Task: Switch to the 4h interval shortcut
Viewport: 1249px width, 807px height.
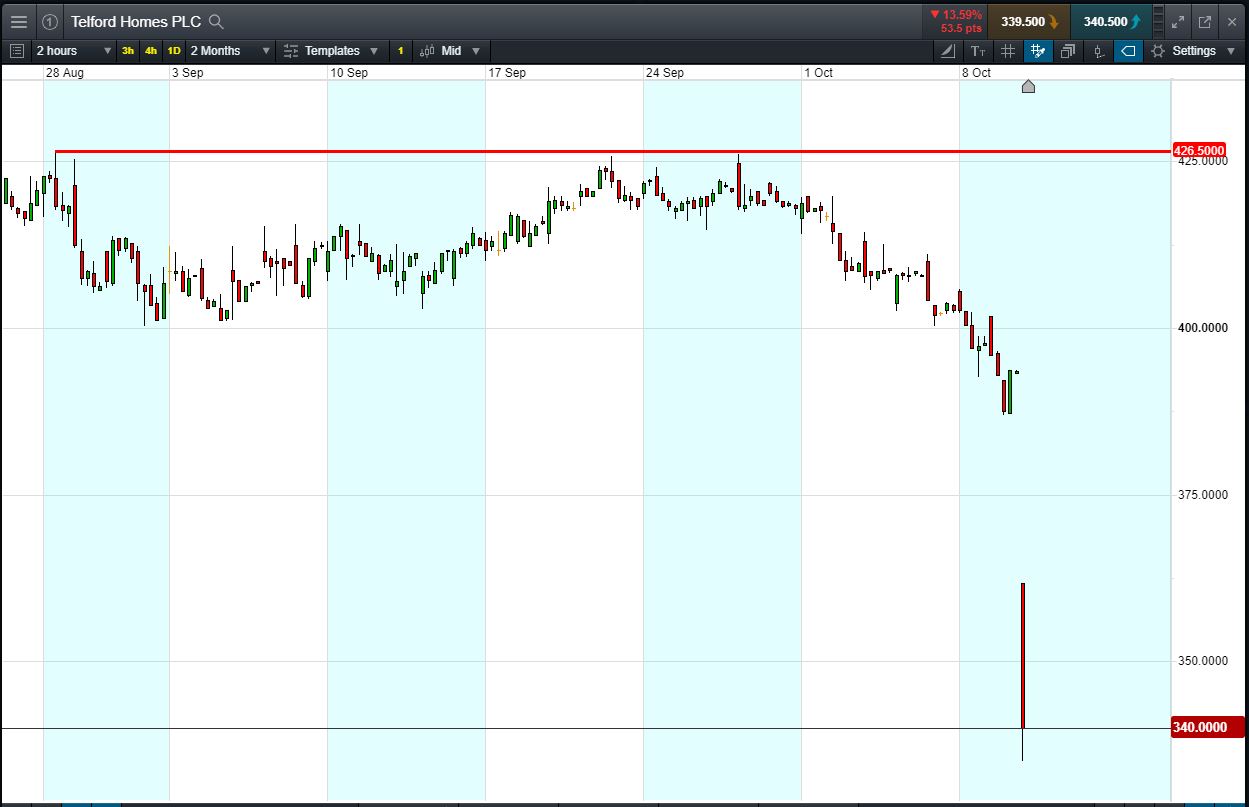Action: [151, 51]
